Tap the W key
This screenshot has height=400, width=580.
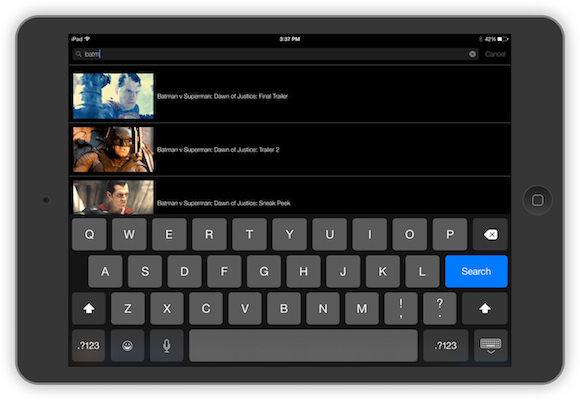point(129,234)
